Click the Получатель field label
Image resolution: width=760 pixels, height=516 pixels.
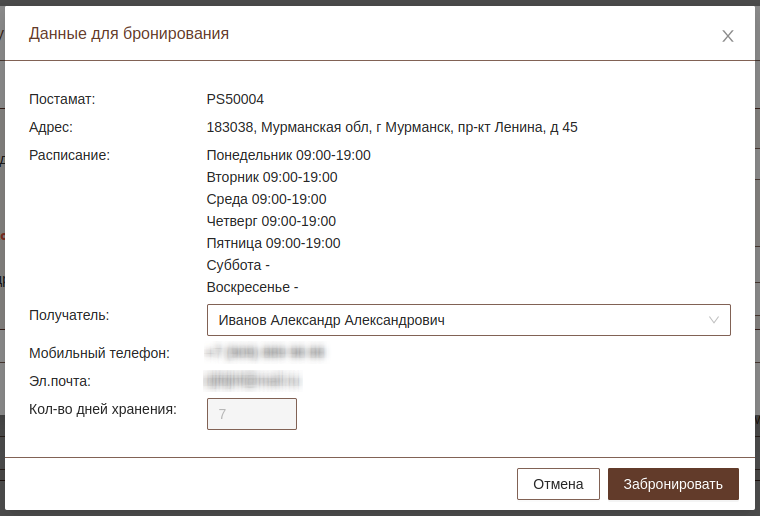69,315
